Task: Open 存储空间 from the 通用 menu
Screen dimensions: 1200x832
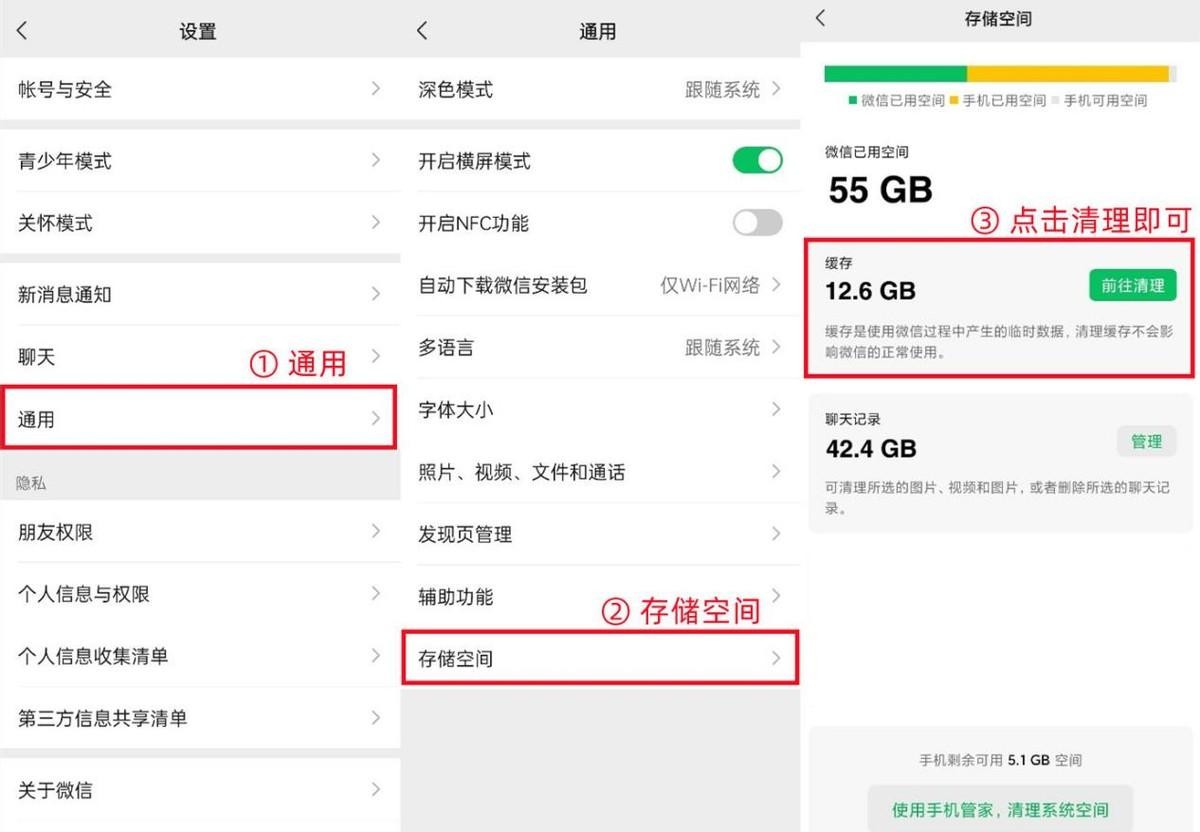Action: (x=600, y=658)
